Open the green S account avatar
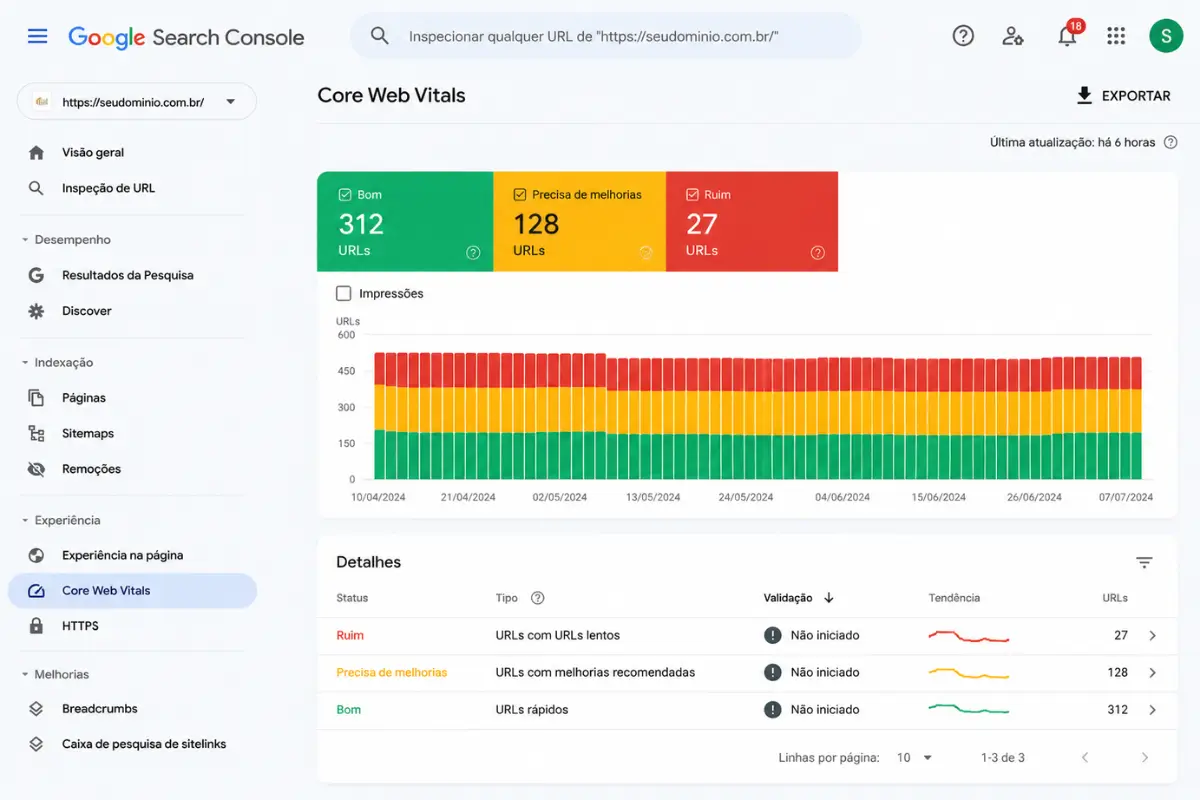The height and width of the screenshot is (800, 1200). point(1166,36)
